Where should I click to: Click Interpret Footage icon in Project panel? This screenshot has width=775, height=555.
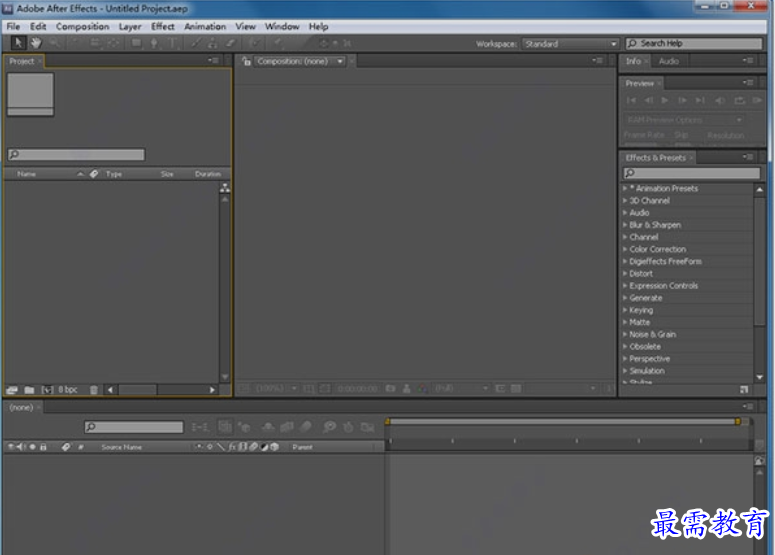[12, 390]
